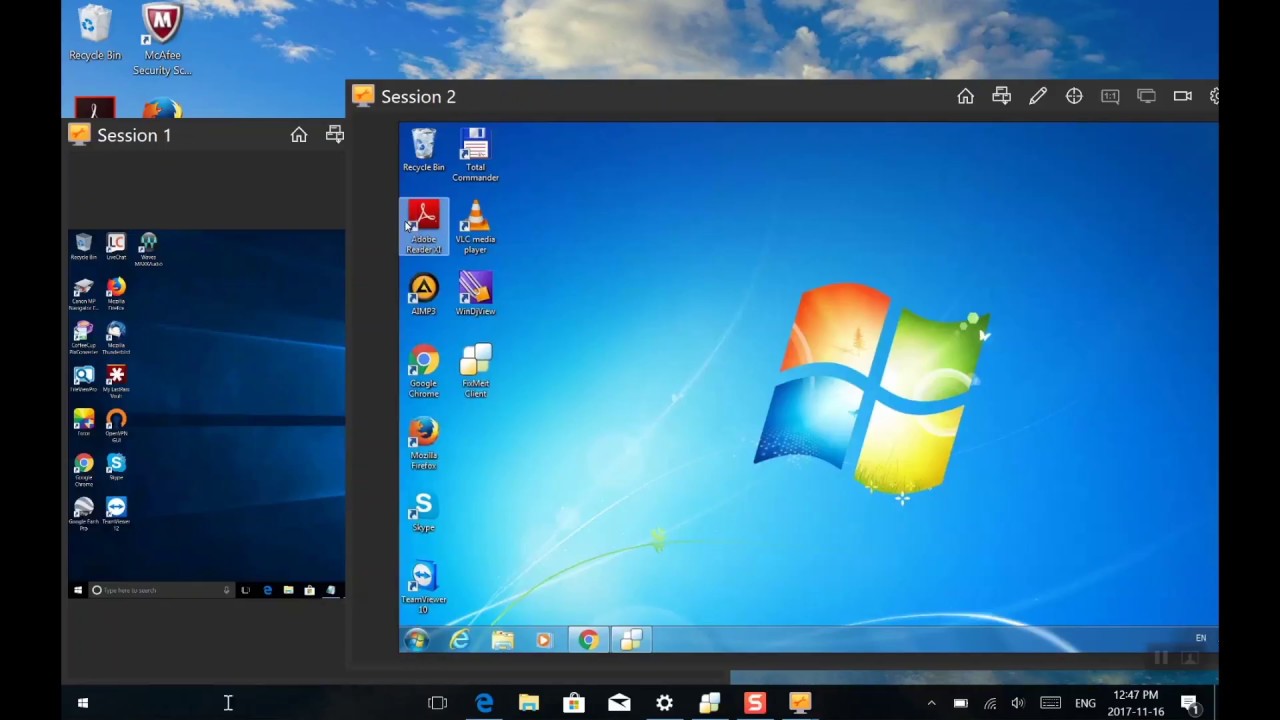Click Session 1 title text
1280x720 pixels.
coord(134,135)
